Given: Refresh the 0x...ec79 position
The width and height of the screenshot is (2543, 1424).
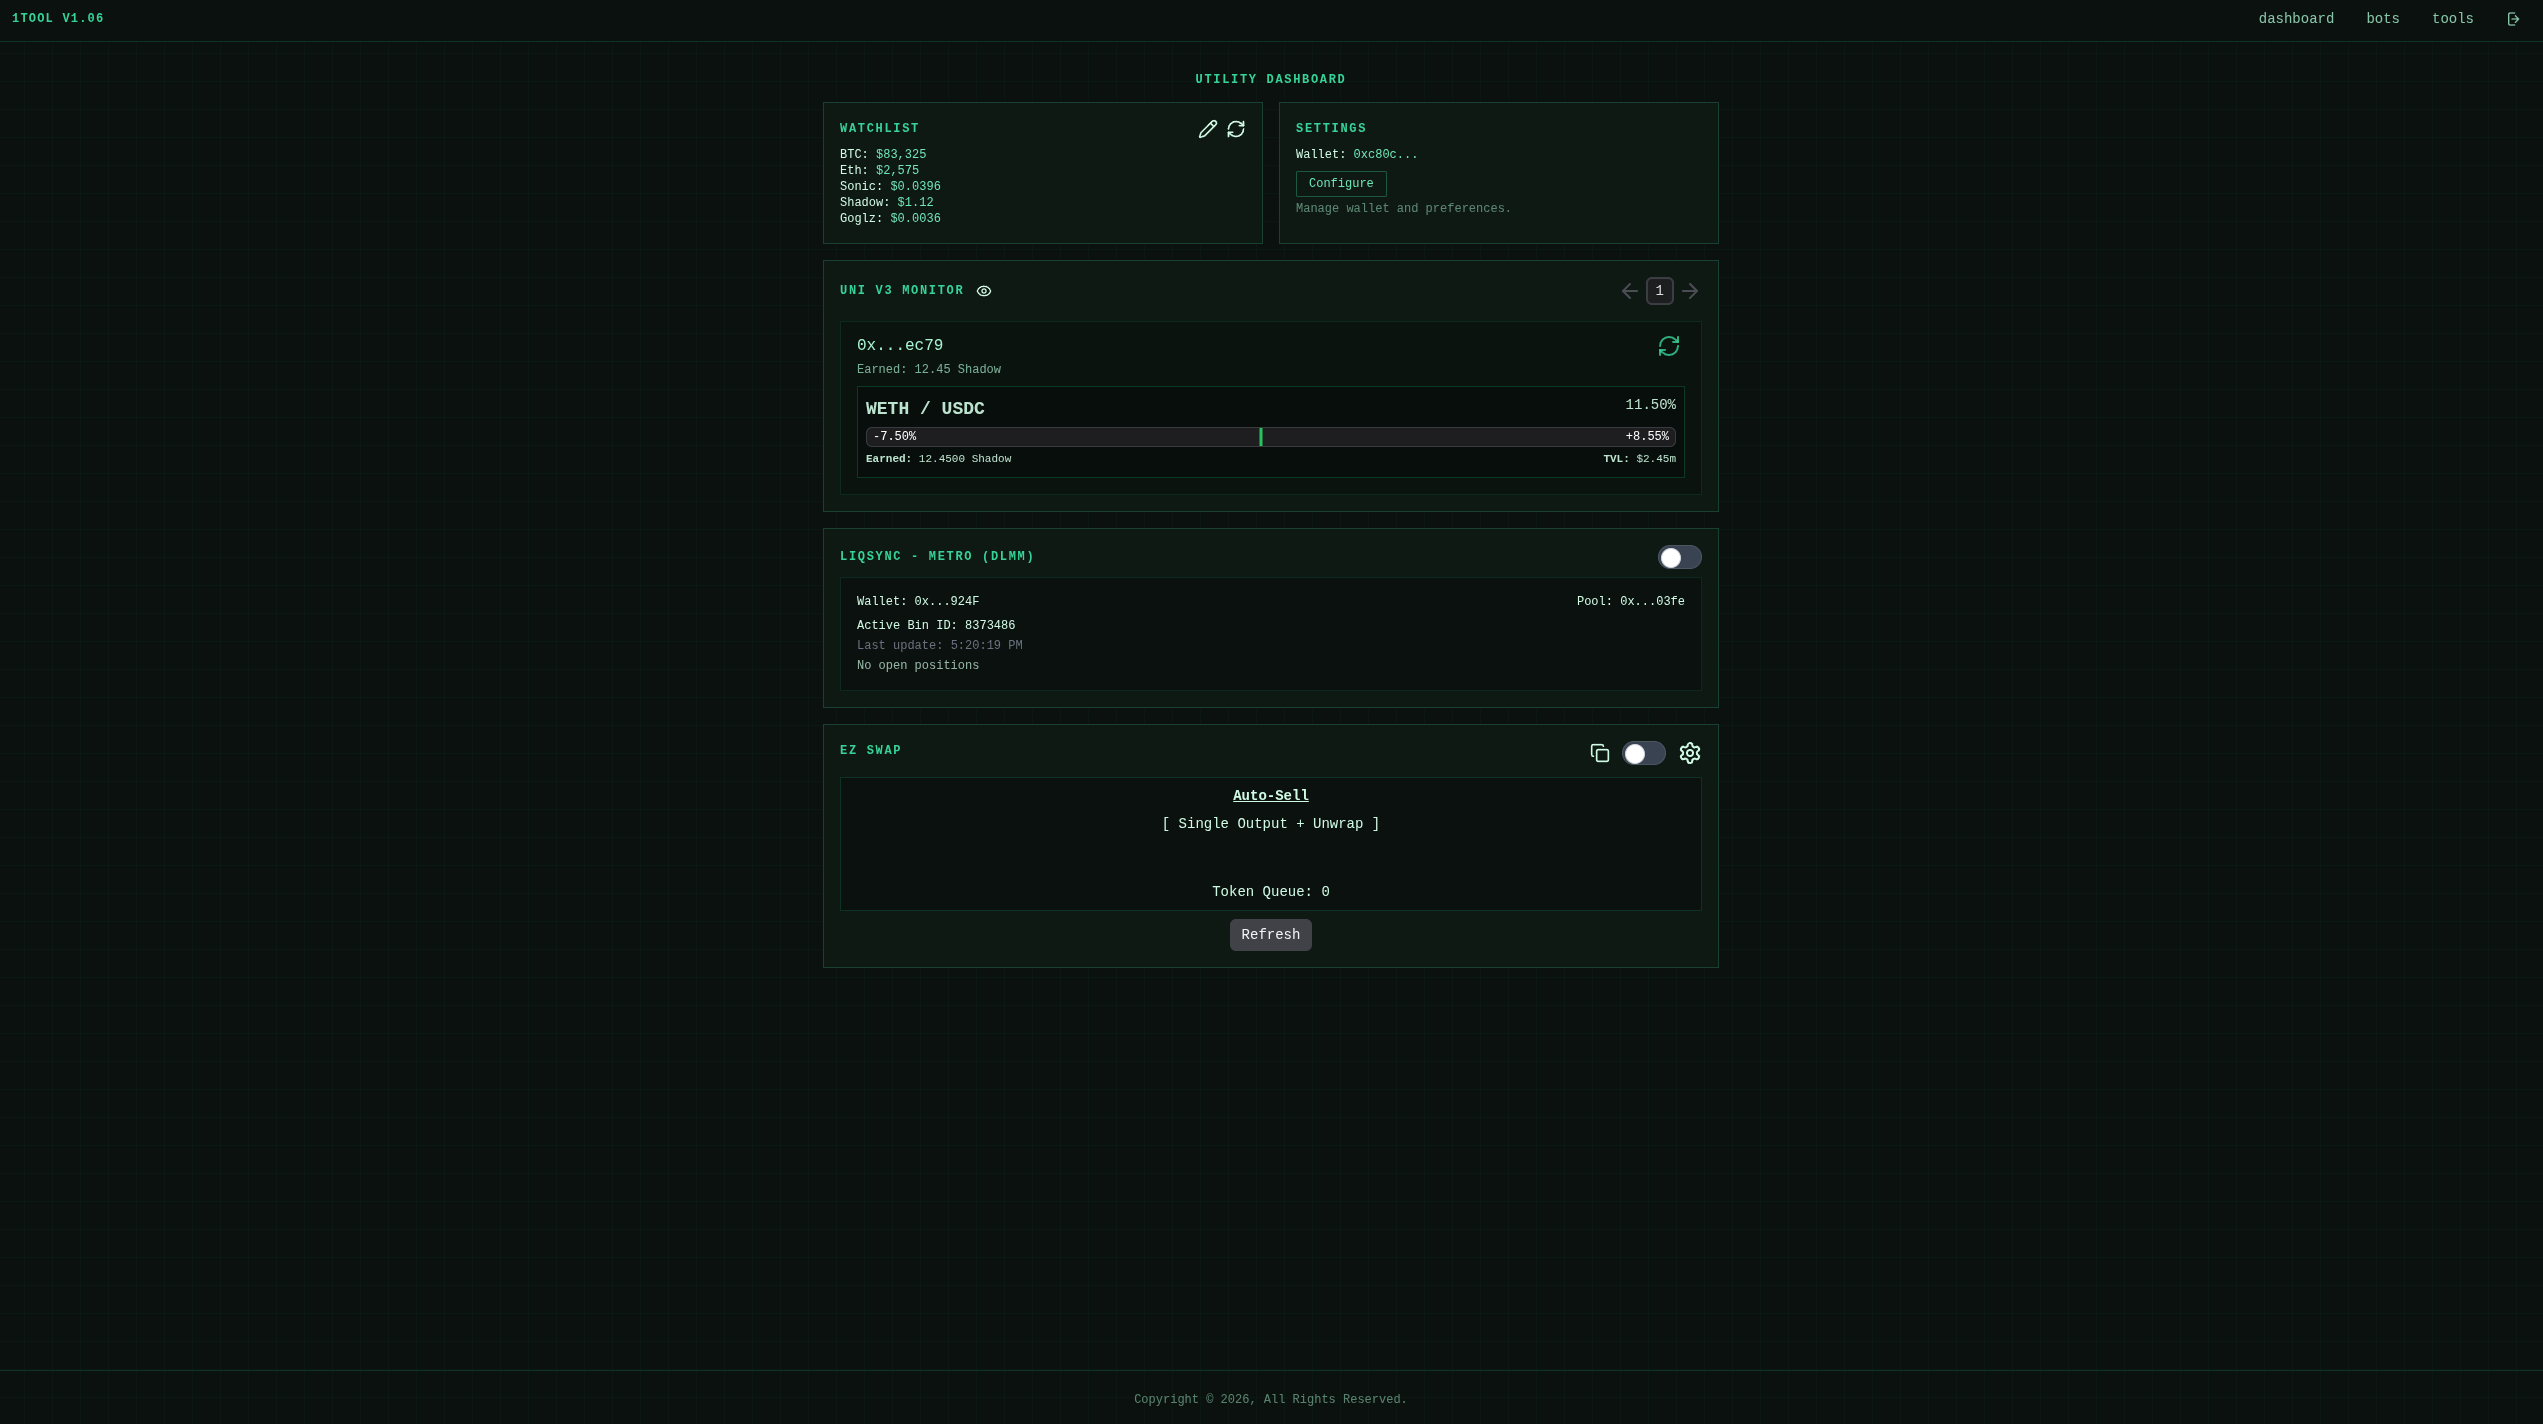Looking at the screenshot, I should [x=1669, y=346].
